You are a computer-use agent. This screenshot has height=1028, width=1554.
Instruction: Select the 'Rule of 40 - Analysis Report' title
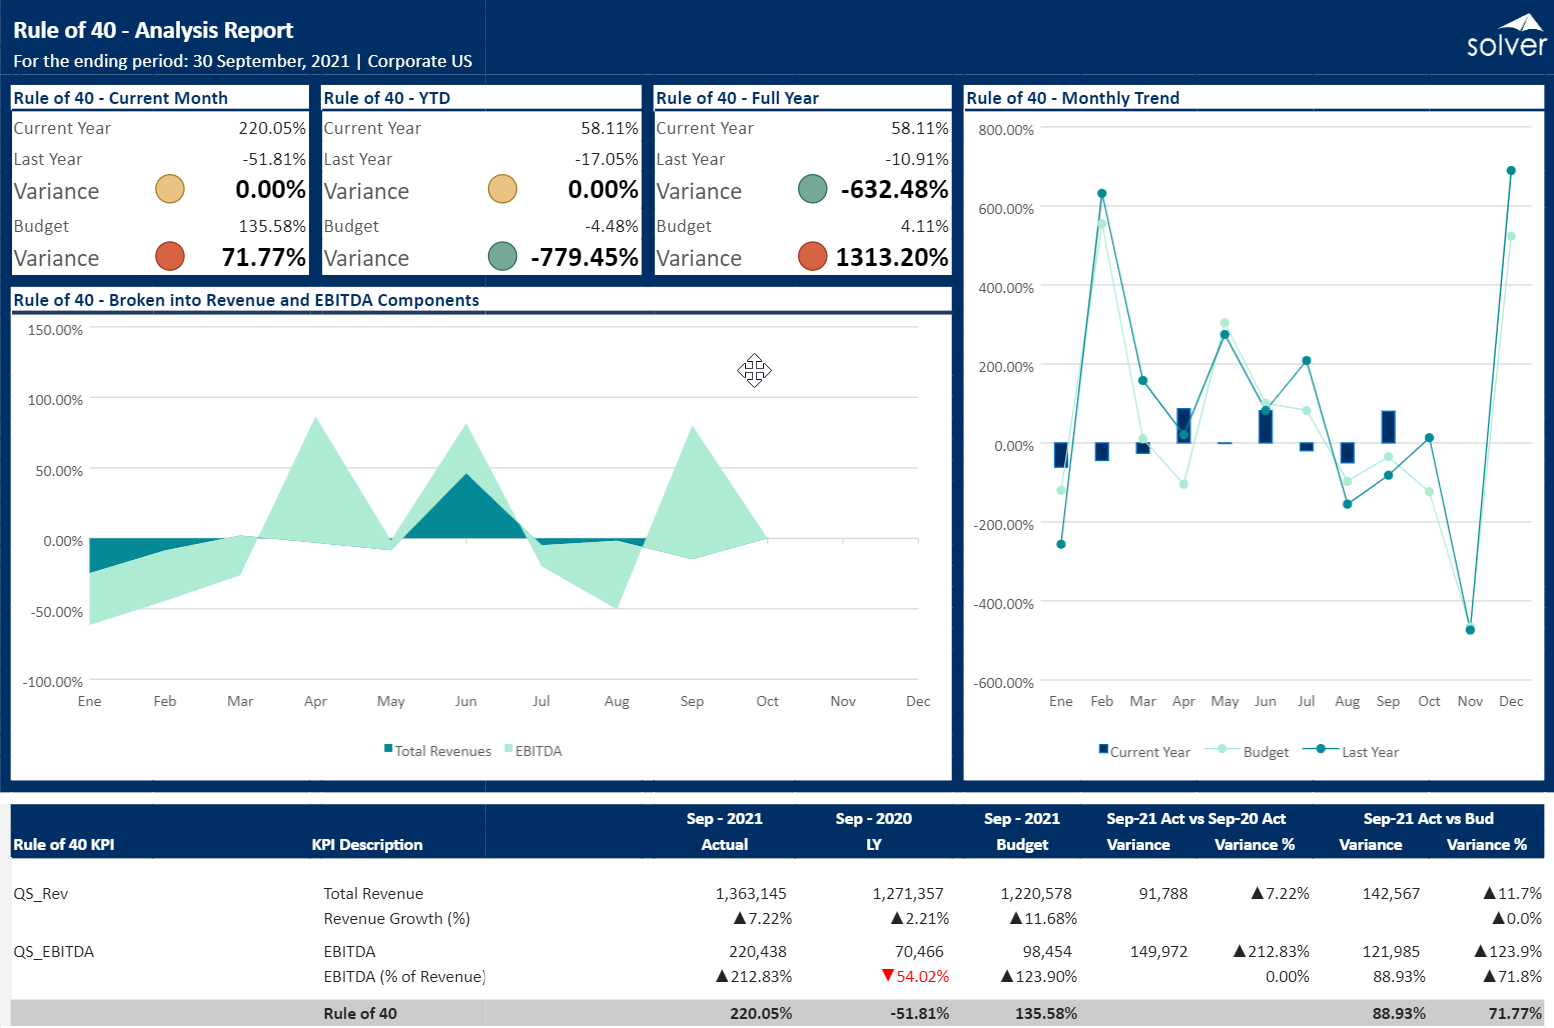point(153,30)
